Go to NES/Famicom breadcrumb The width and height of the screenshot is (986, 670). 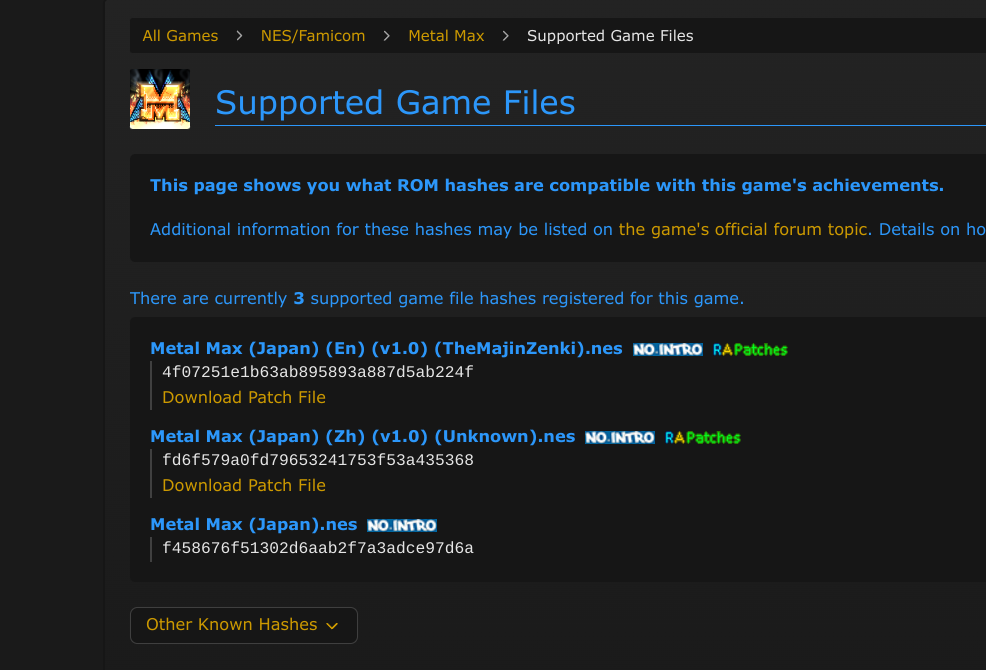coord(313,36)
